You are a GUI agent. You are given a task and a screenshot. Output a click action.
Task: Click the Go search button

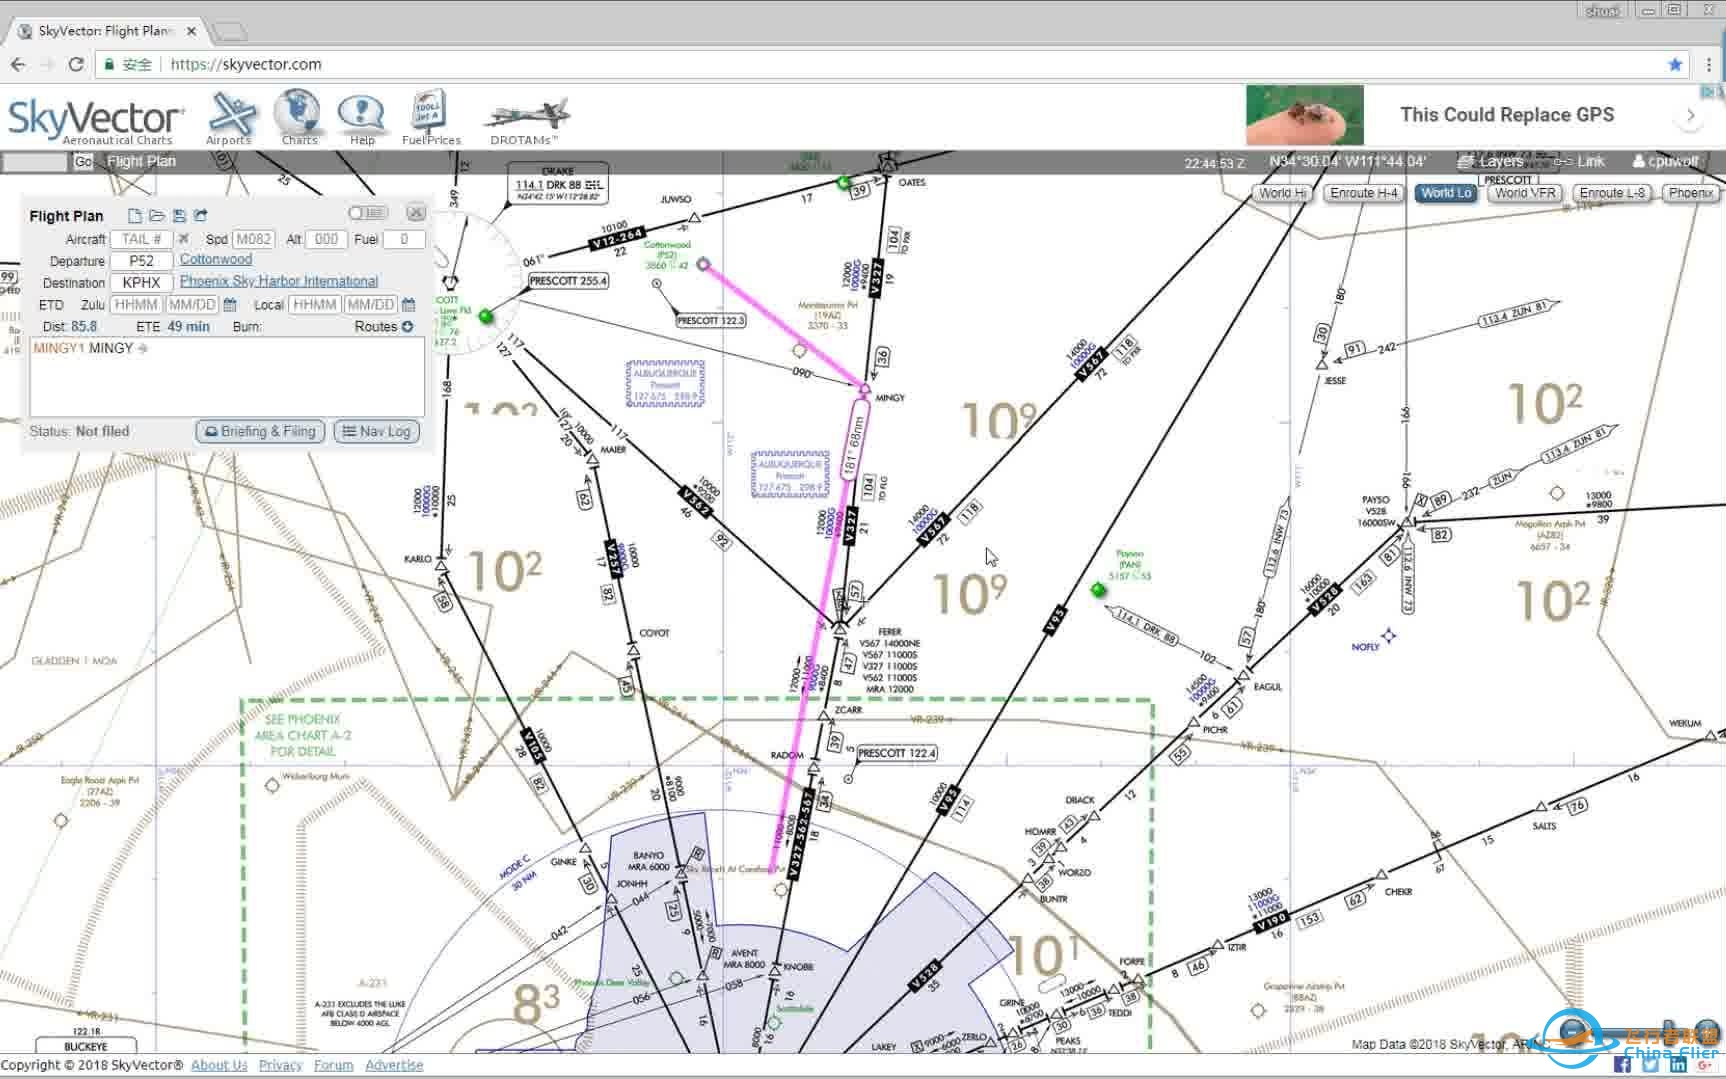83,162
